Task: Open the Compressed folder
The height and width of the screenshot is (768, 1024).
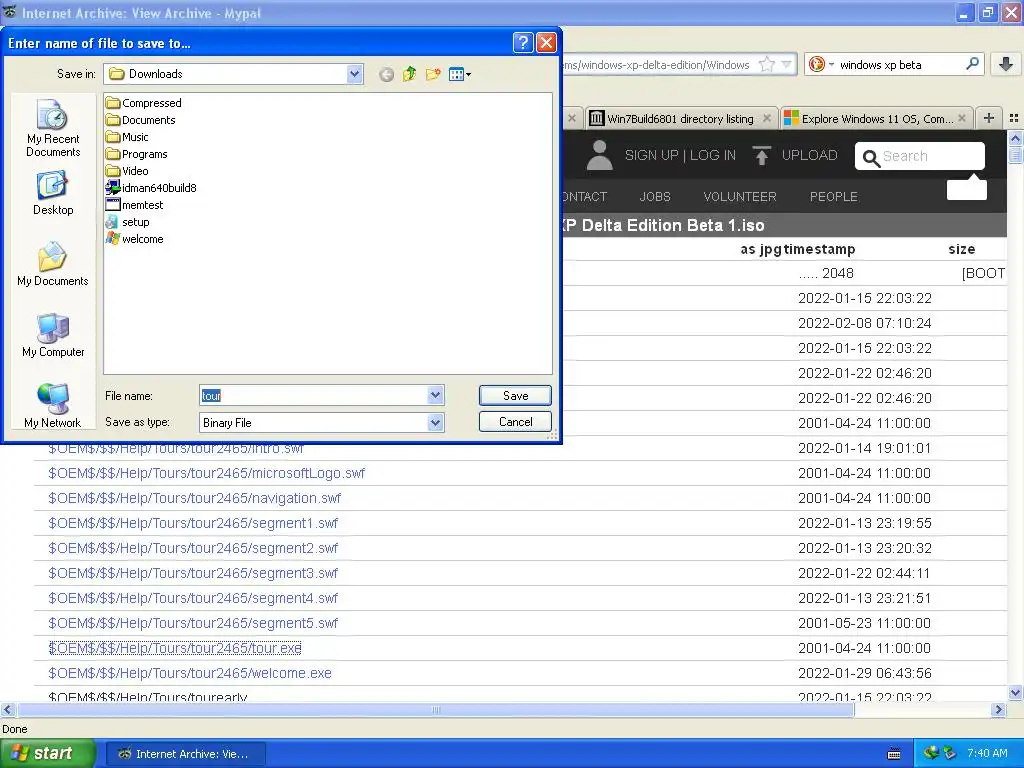Action: 144,103
